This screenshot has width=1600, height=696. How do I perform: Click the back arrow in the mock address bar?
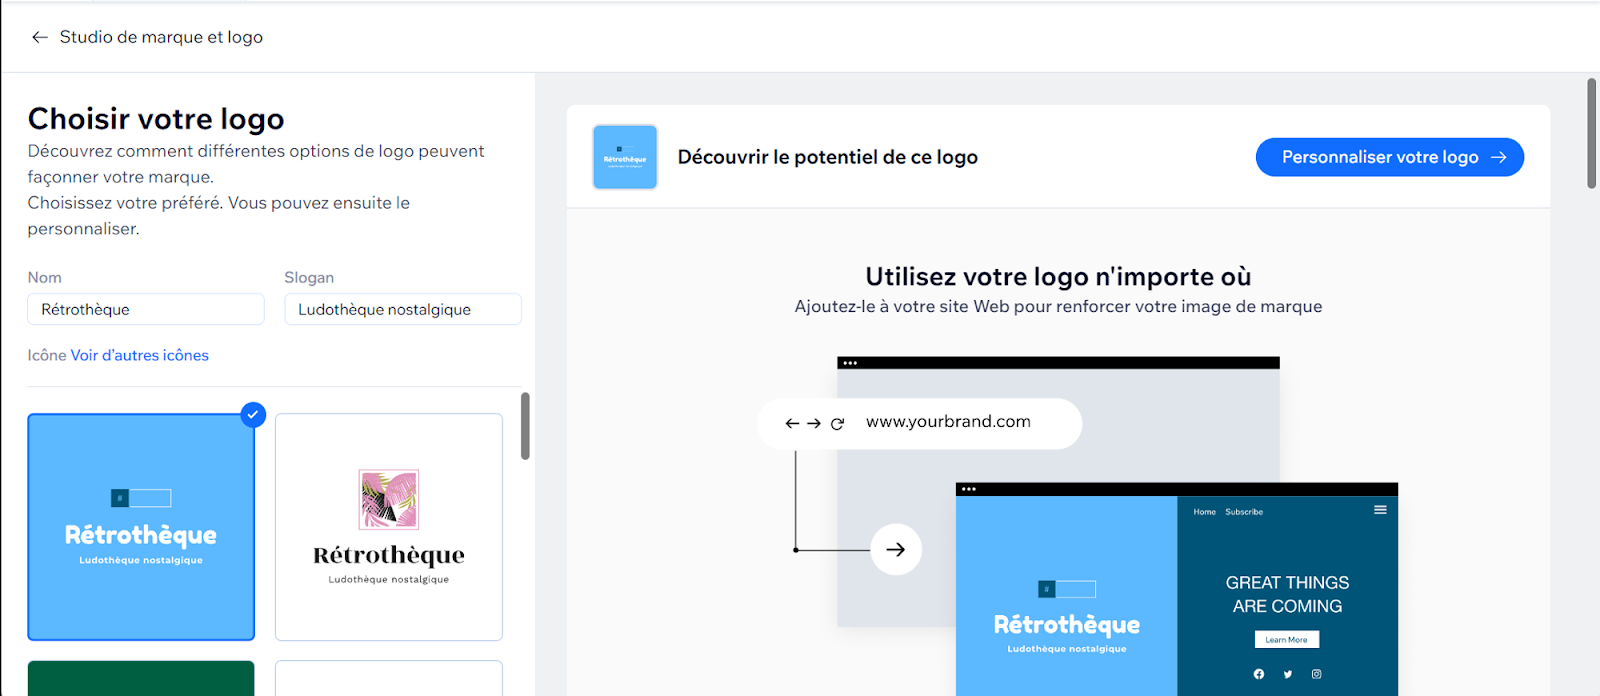(x=792, y=423)
